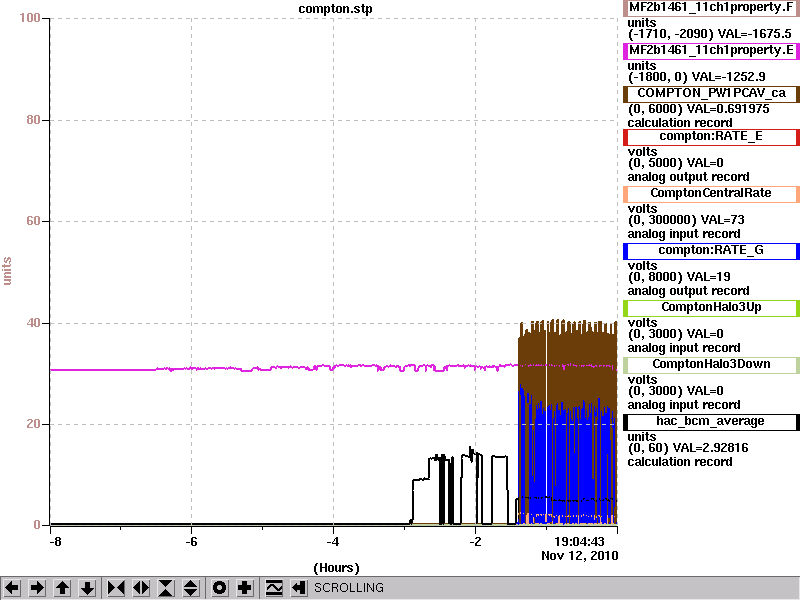This screenshot has height=600, width=800.
Task: Click the circle auto-scale icon
Action: [219, 588]
